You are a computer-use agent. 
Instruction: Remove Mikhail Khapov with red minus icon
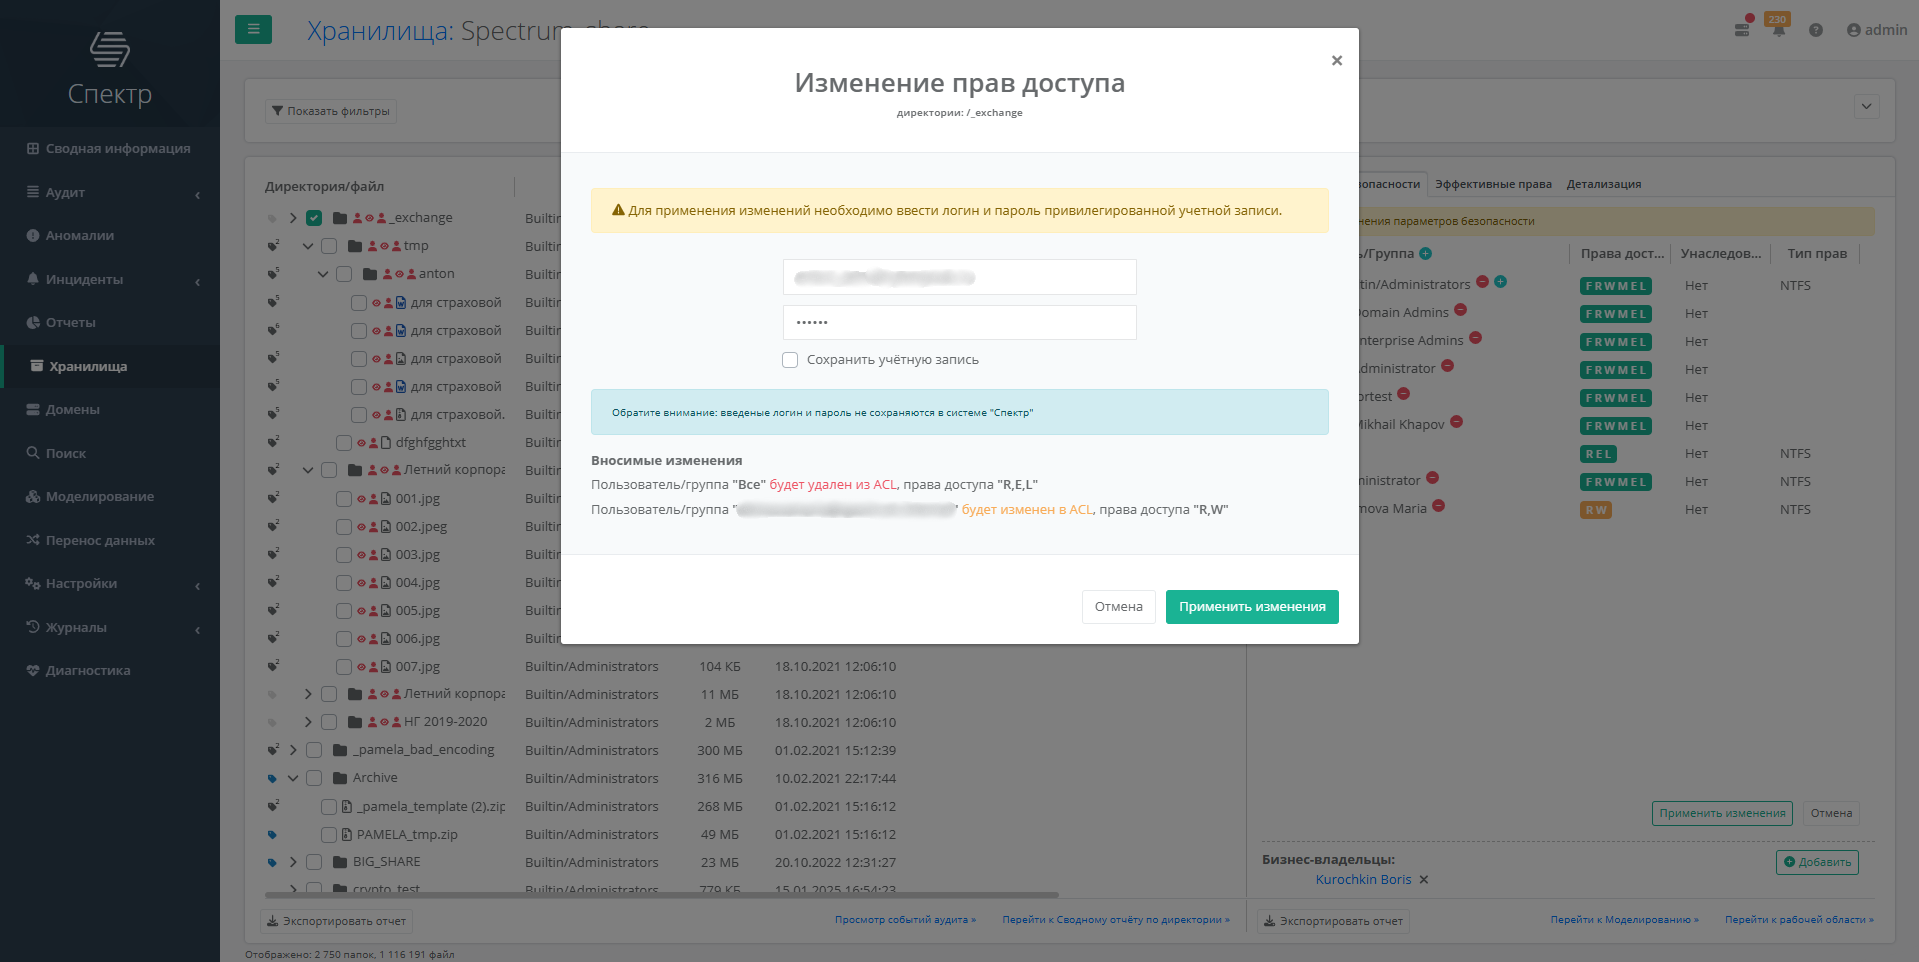(1456, 422)
